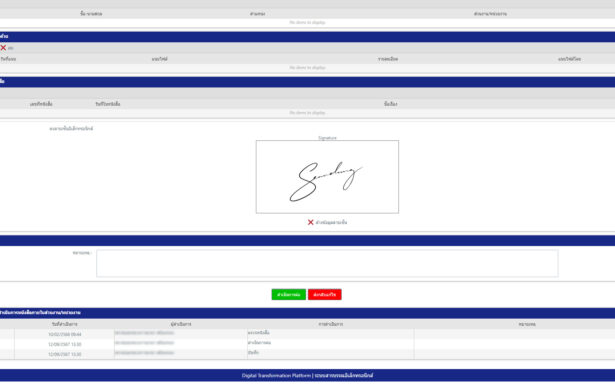Focus the large remarks text area
The image size is (615, 384).
click(x=327, y=263)
